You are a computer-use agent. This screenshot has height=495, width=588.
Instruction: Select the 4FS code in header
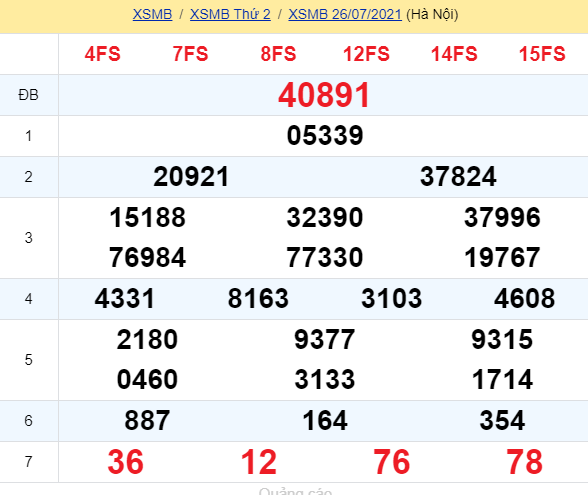pos(102,54)
